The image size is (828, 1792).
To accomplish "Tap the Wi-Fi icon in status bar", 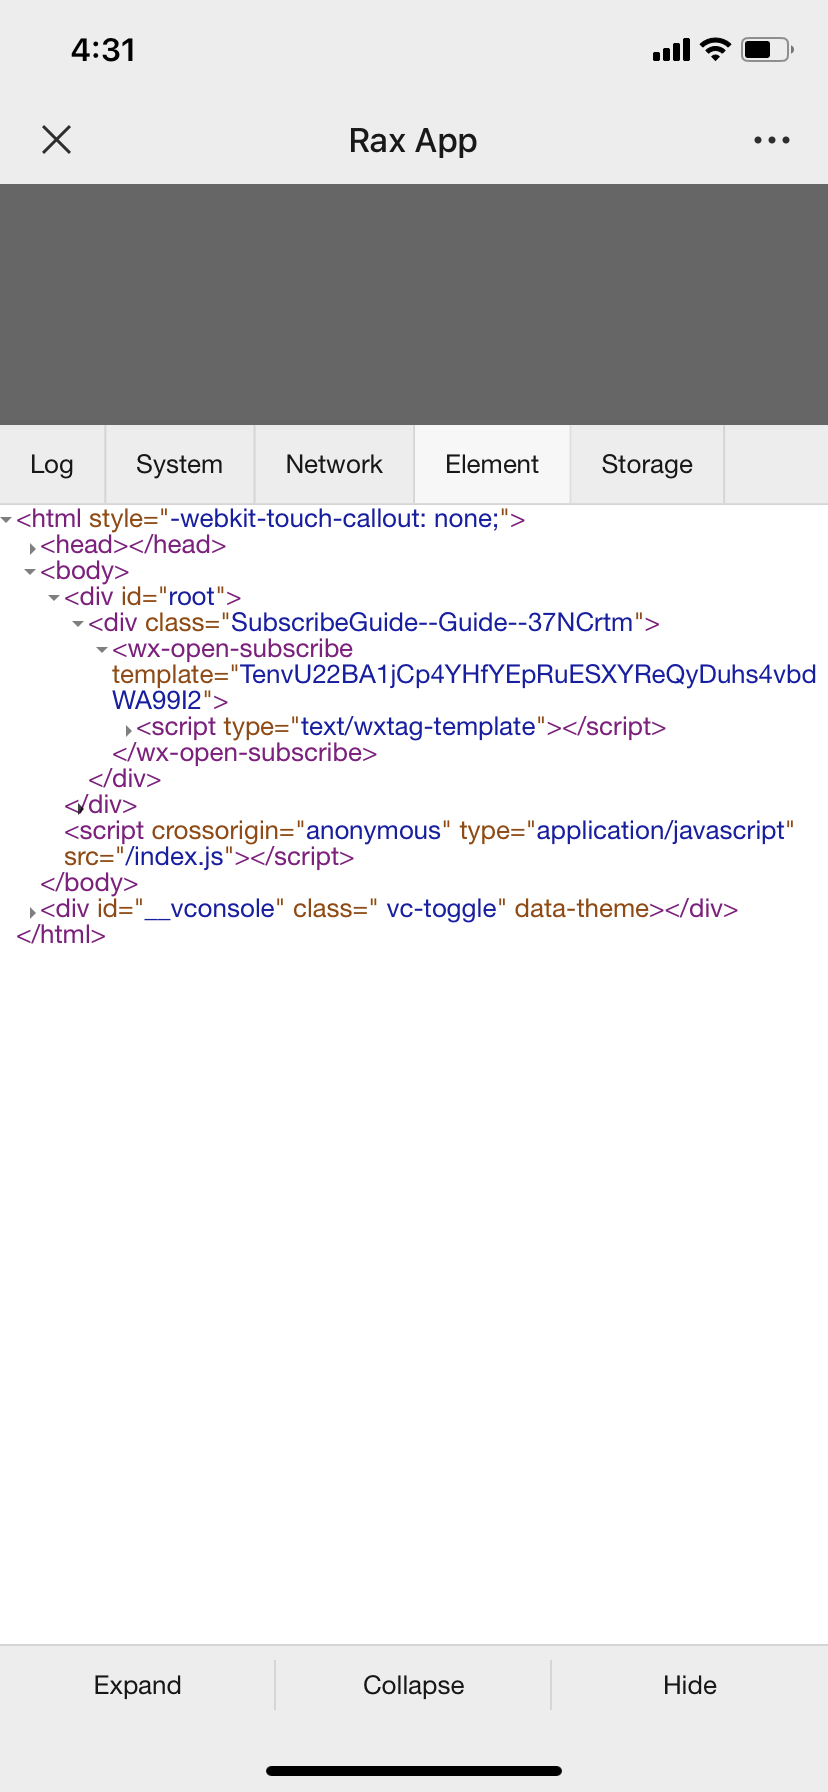I will (x=716, y=49).
